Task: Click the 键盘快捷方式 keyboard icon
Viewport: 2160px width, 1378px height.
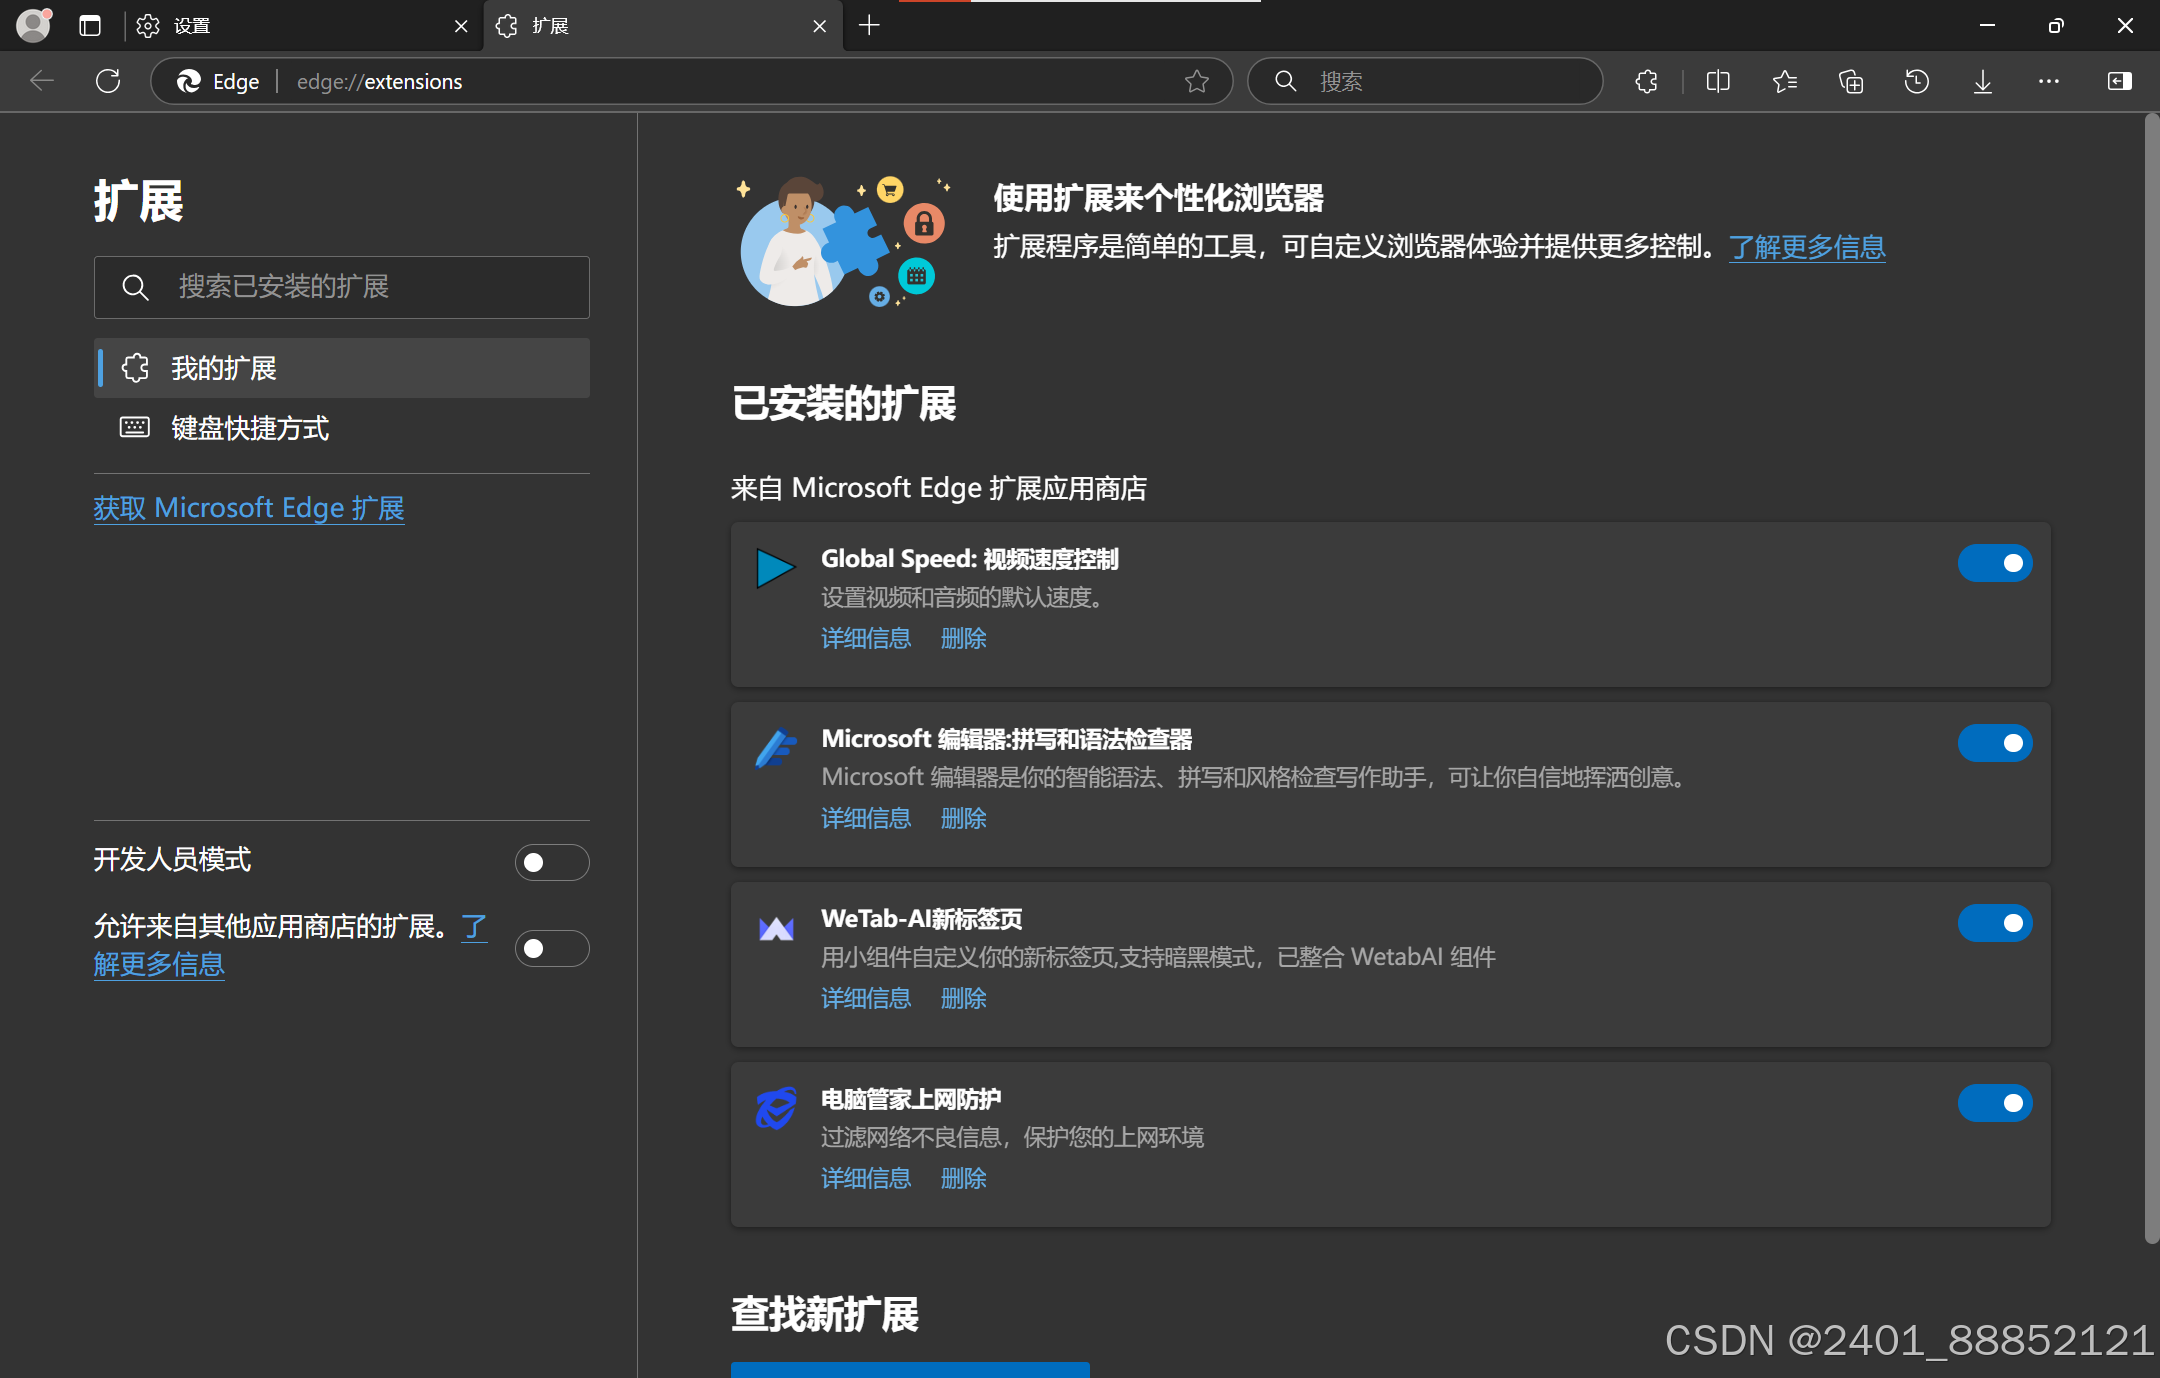Action: tap(135, 428)
